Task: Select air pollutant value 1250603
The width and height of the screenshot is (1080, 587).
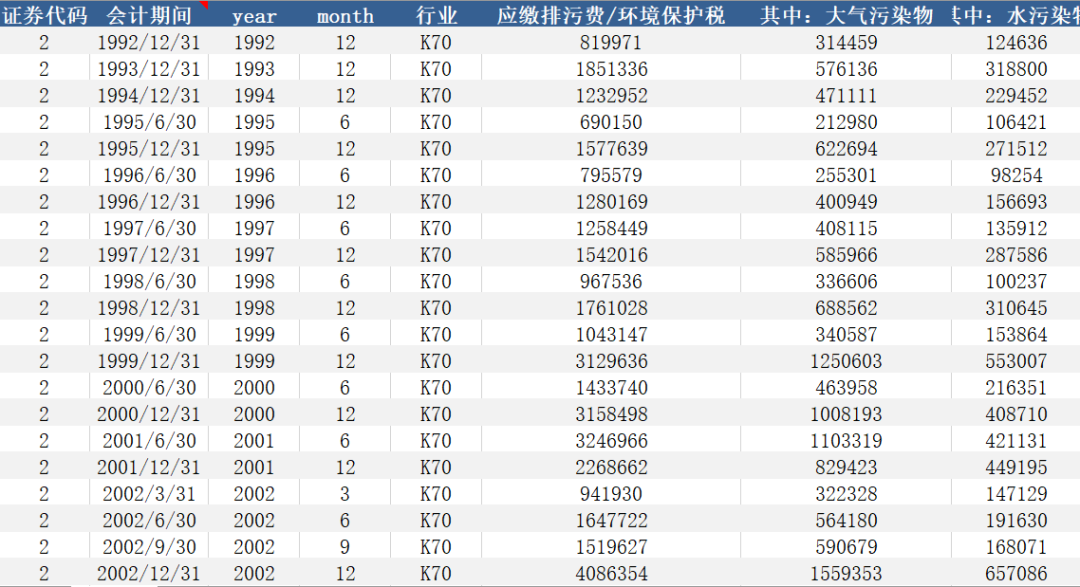Action: (846, 361)
